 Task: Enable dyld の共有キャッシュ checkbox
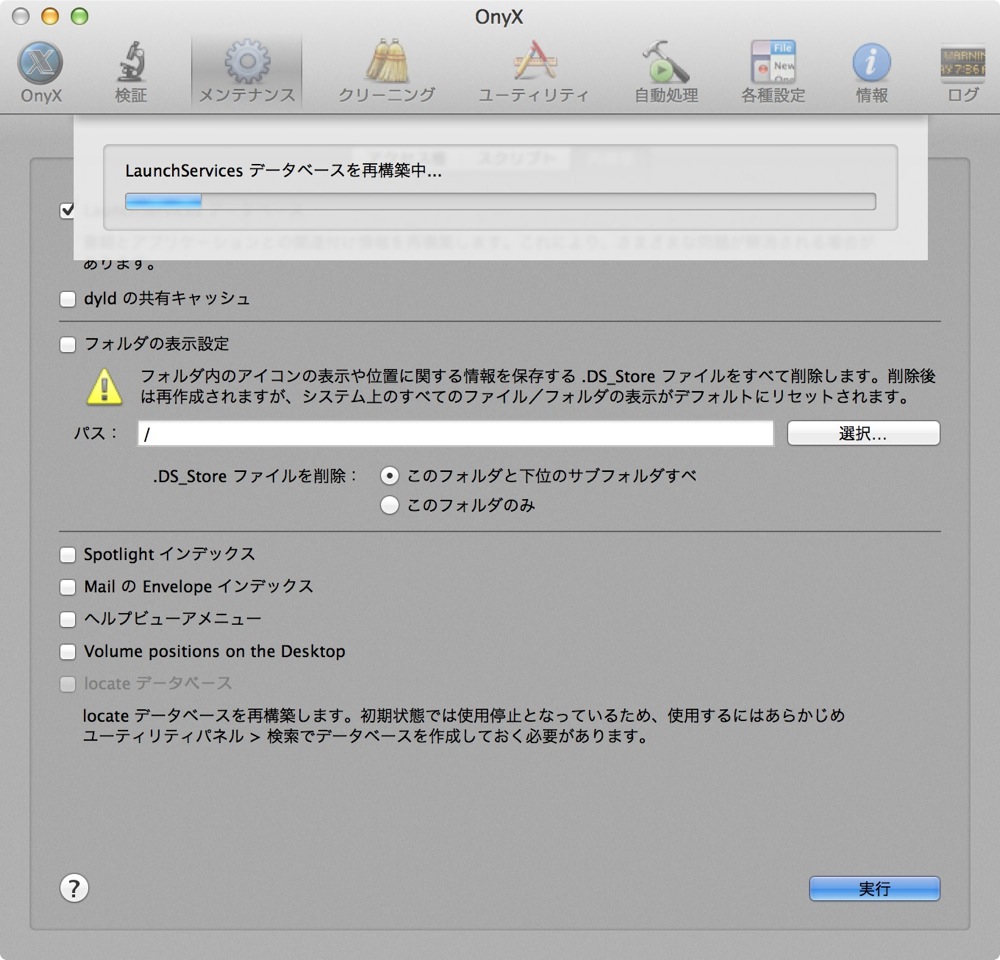click(x=68, y=299)
